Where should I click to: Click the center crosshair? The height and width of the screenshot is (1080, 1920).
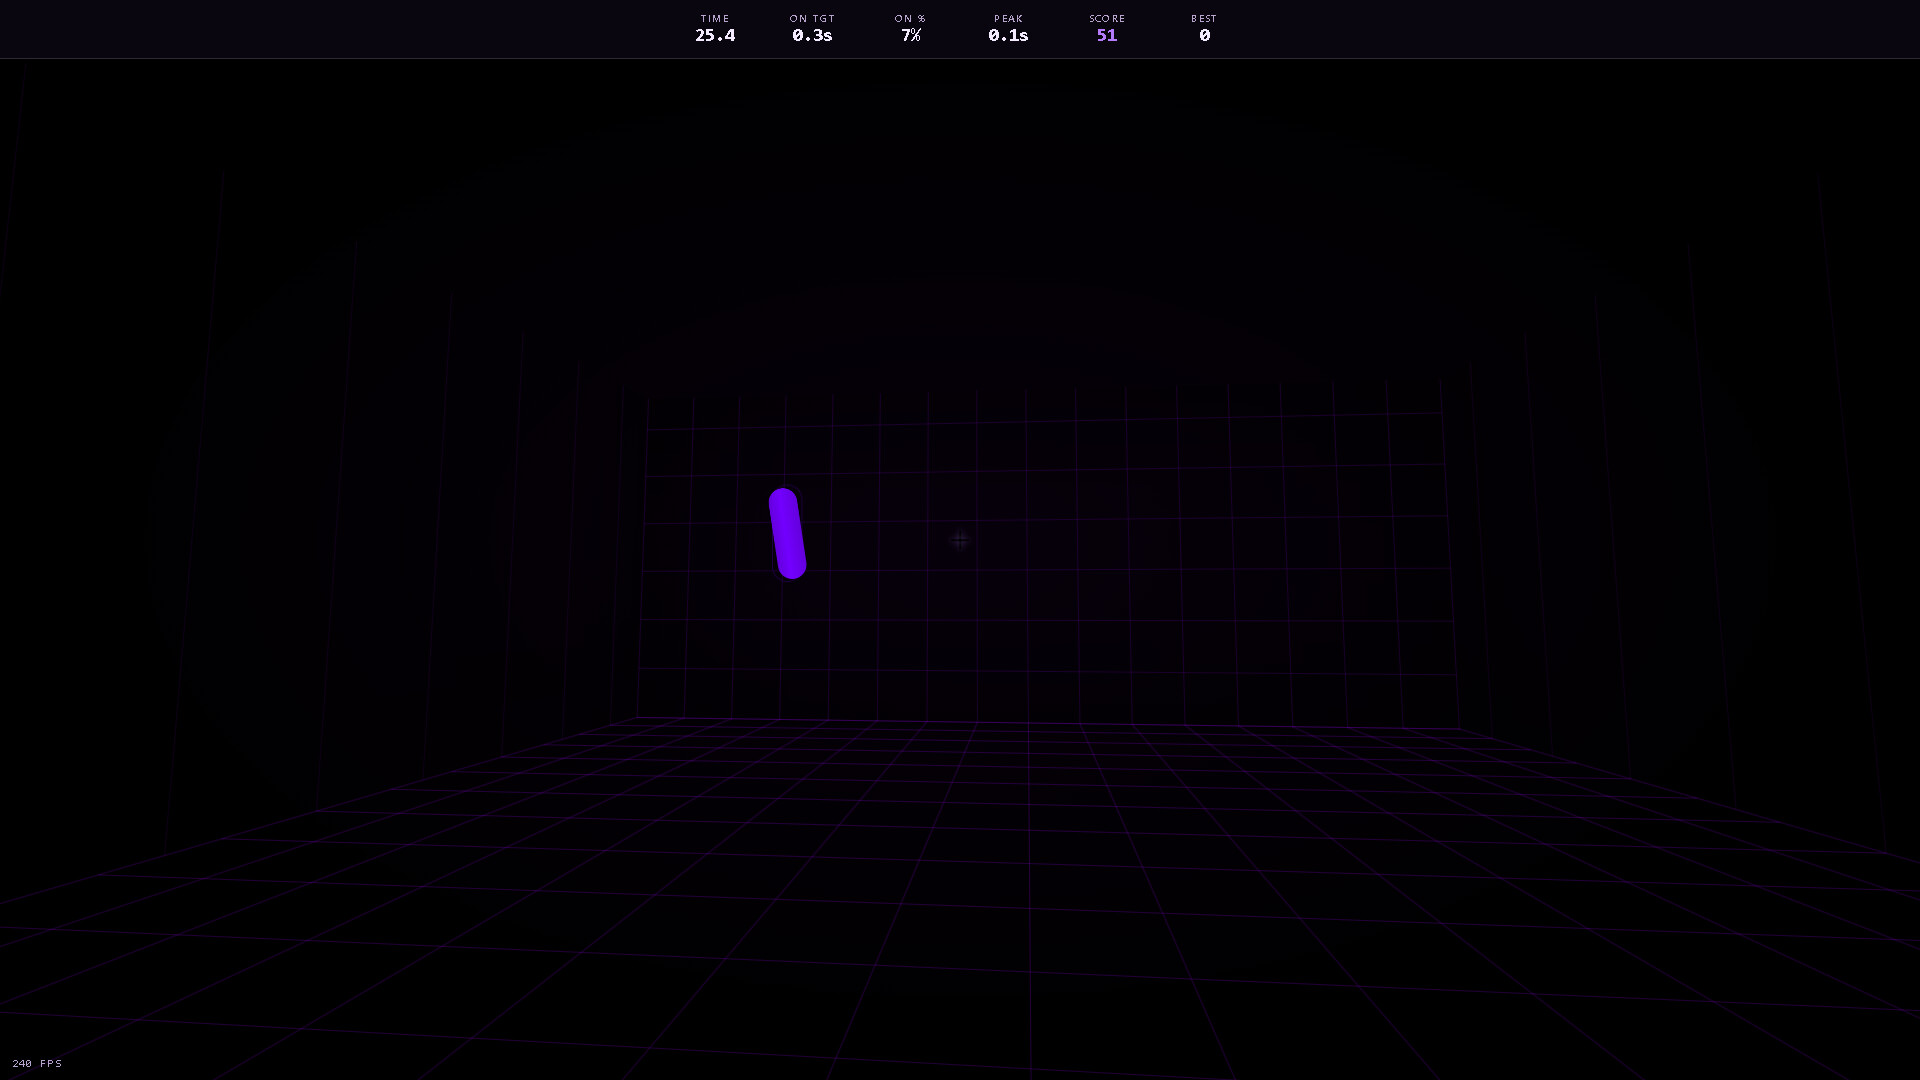pyautogui.click(x=960, y=540)
